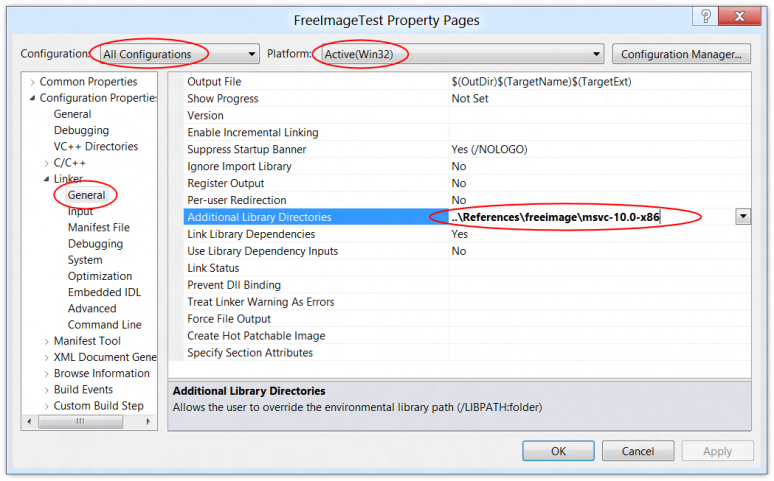Screen dimensions: 774x481
Task: Select General under Linker
Action: (86, 195)
